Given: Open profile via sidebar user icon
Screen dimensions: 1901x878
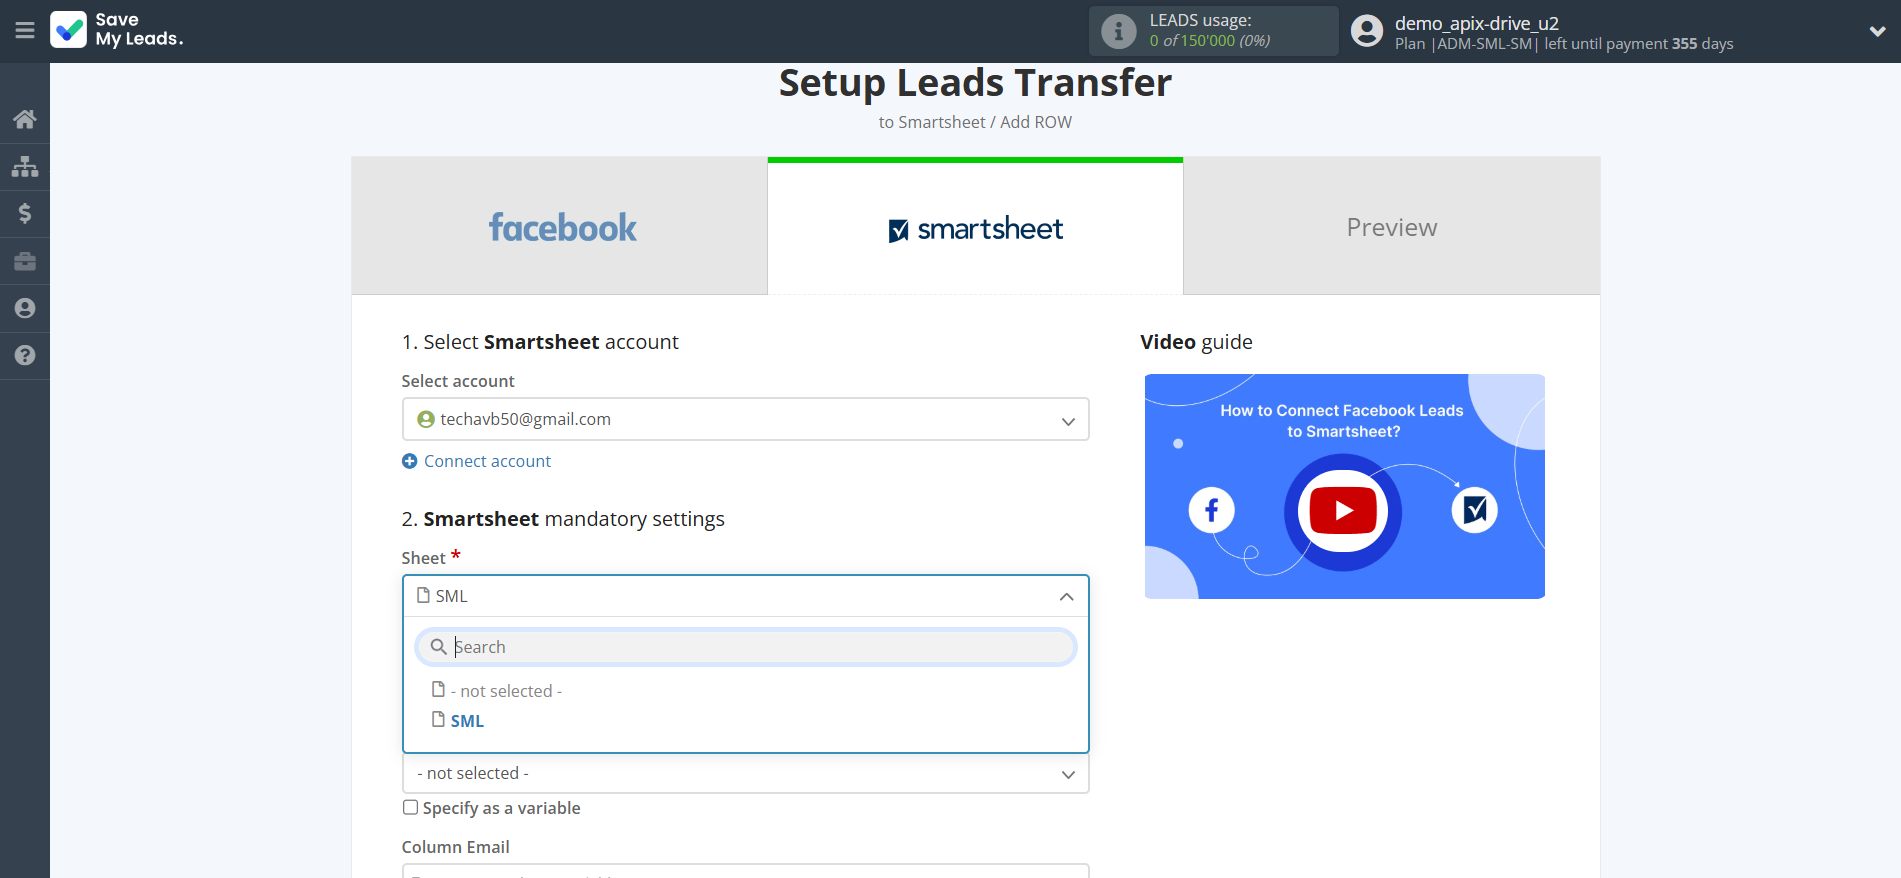Looking at the screenshot, I should click(25, 308).
